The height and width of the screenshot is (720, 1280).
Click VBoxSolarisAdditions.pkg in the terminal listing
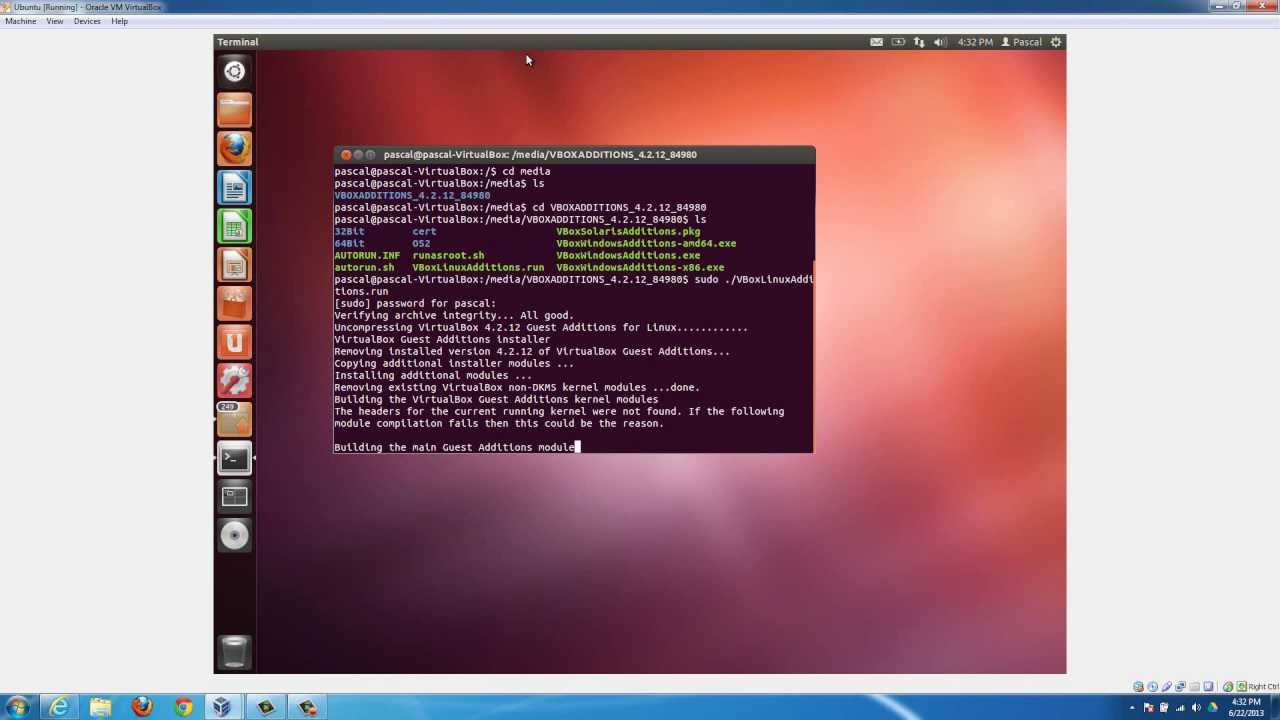[628, 231]
